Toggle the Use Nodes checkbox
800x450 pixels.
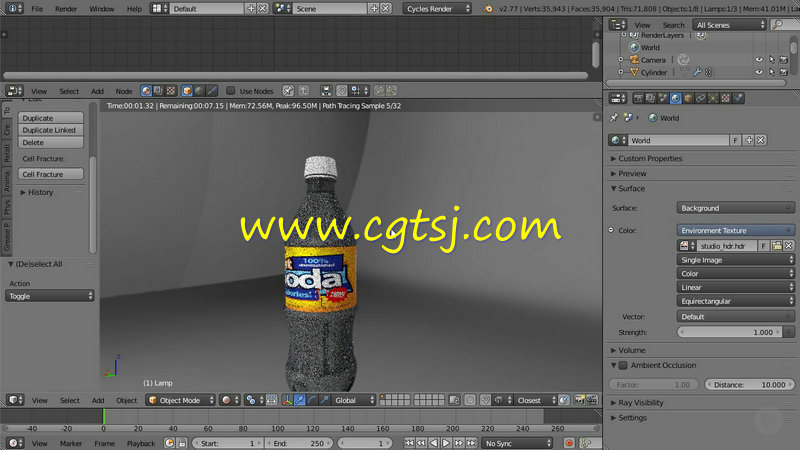[231, 91]
